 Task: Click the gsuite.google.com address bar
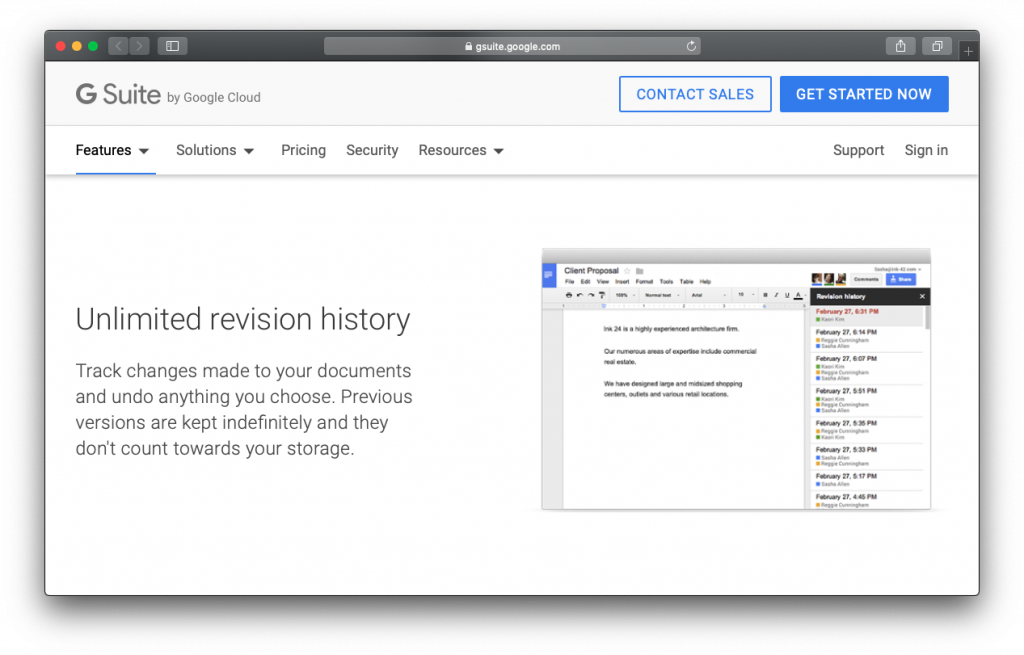pyautogui.click(x=512, y=46)
